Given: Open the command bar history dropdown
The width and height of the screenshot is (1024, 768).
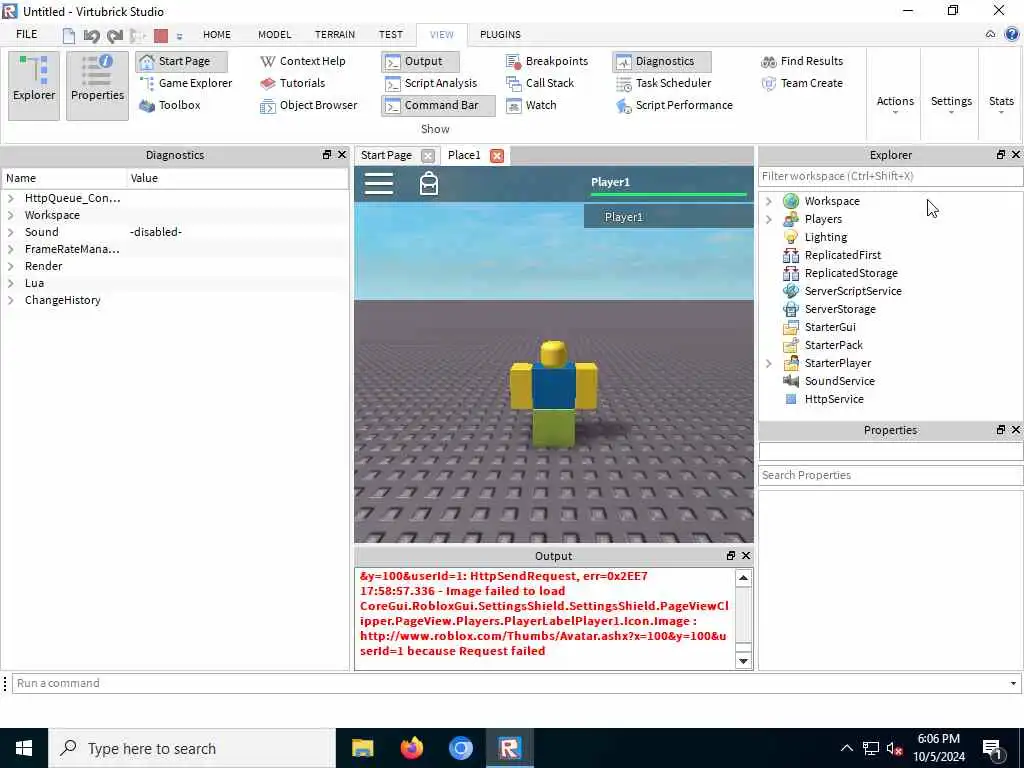Looking at the screenshot, I should tap(1013, 684).
